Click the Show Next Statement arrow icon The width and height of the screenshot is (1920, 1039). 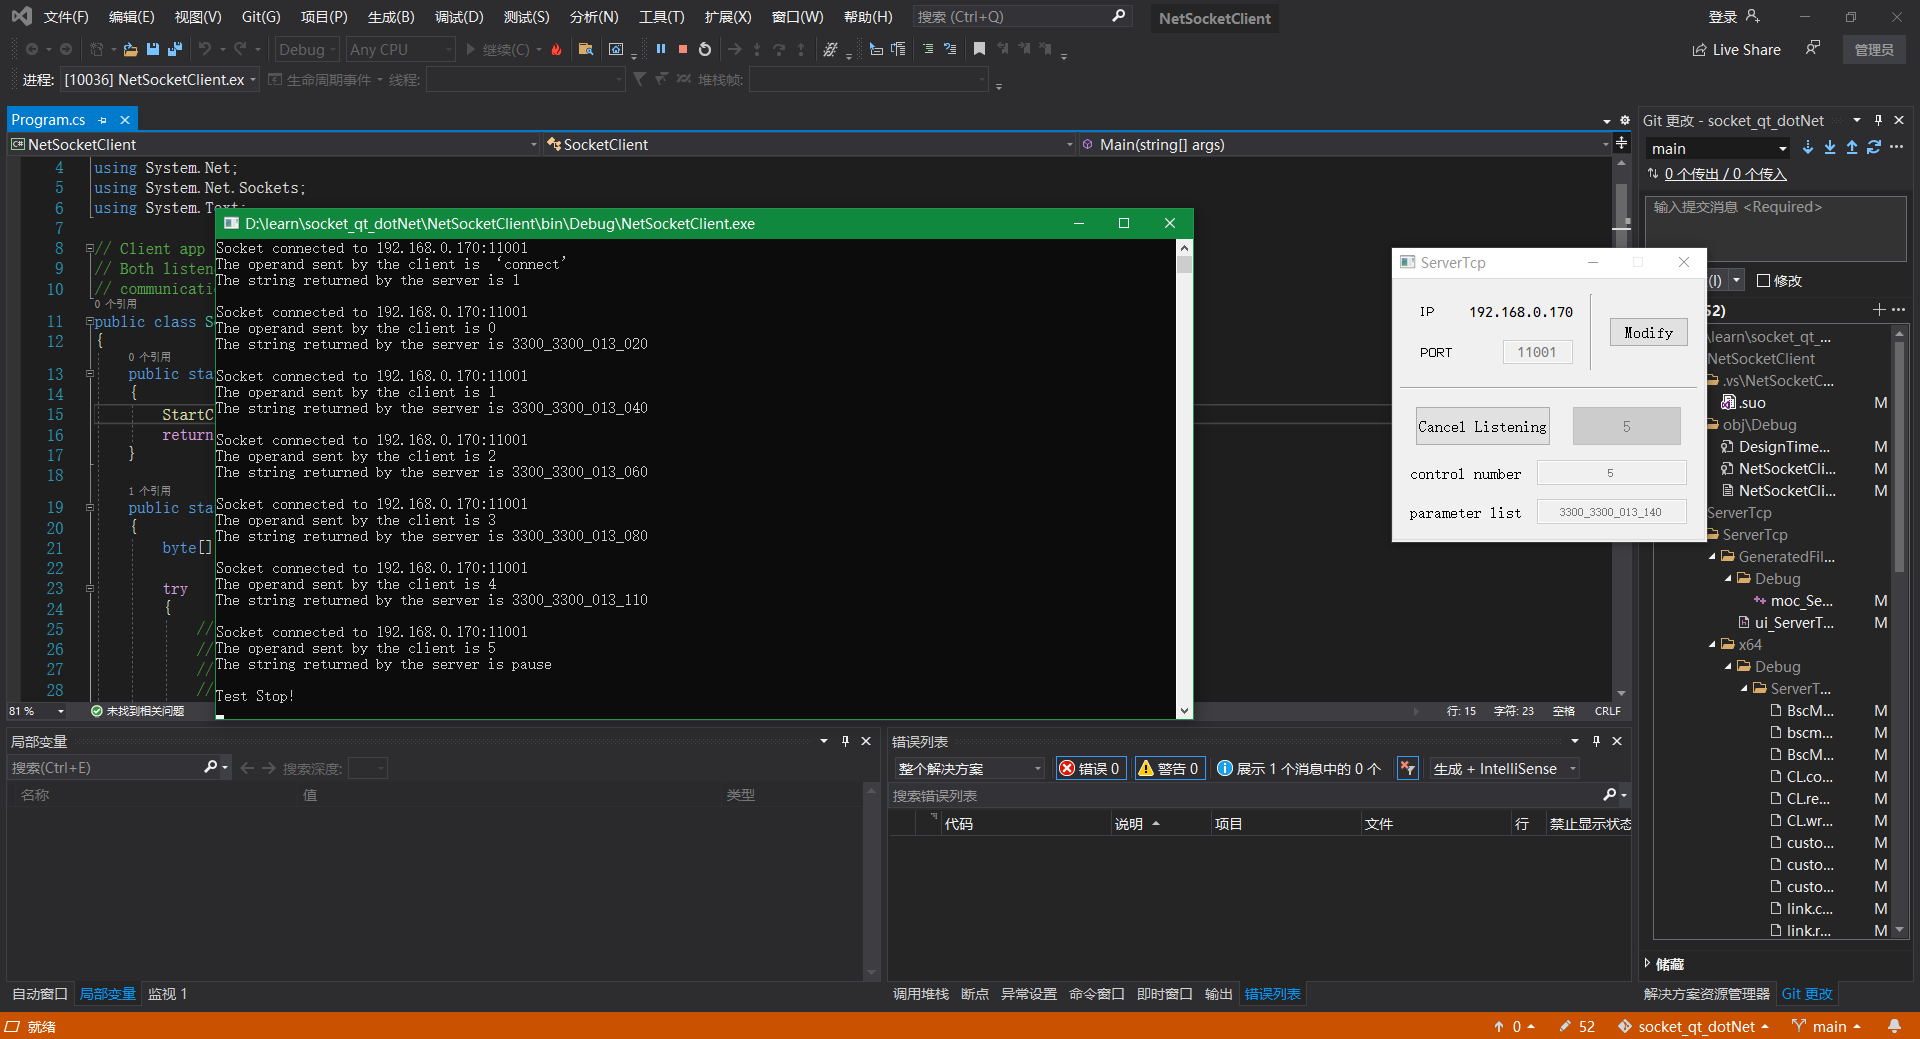pos(735,49)
